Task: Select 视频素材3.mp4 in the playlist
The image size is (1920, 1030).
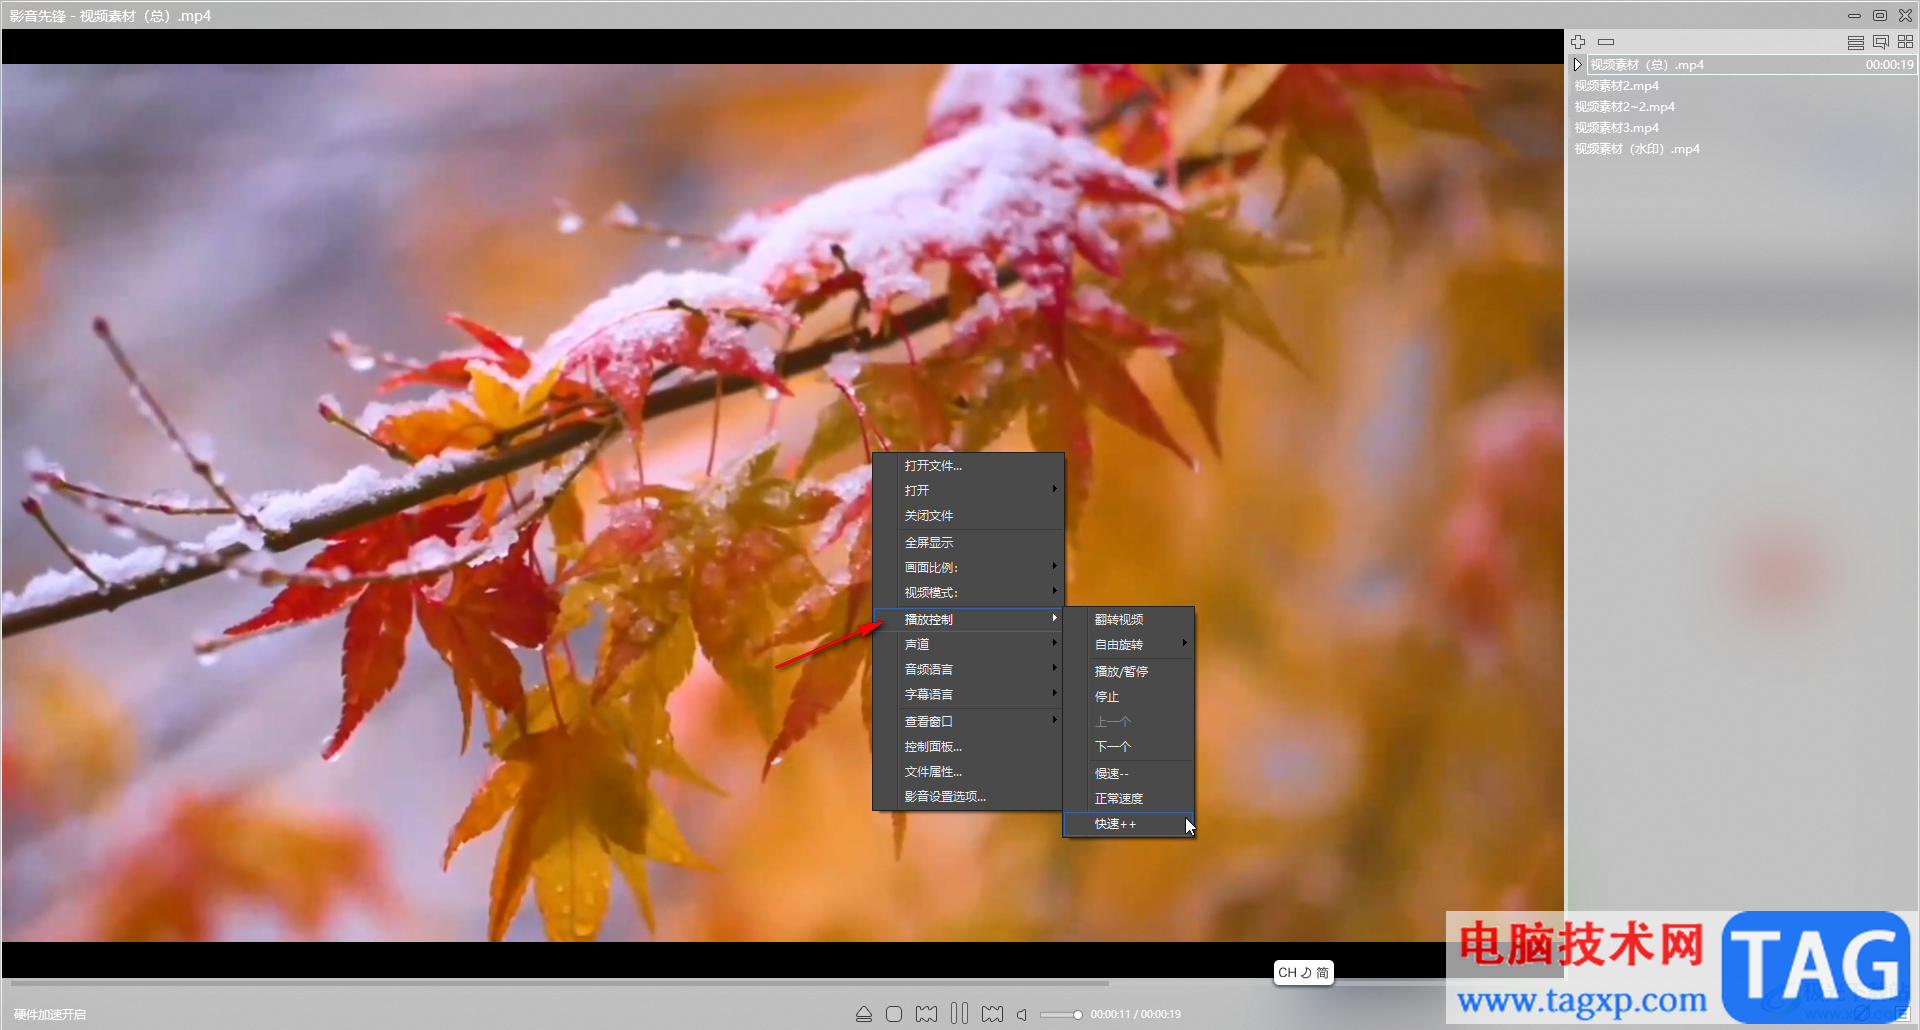Action: [x=1743, y=128]
